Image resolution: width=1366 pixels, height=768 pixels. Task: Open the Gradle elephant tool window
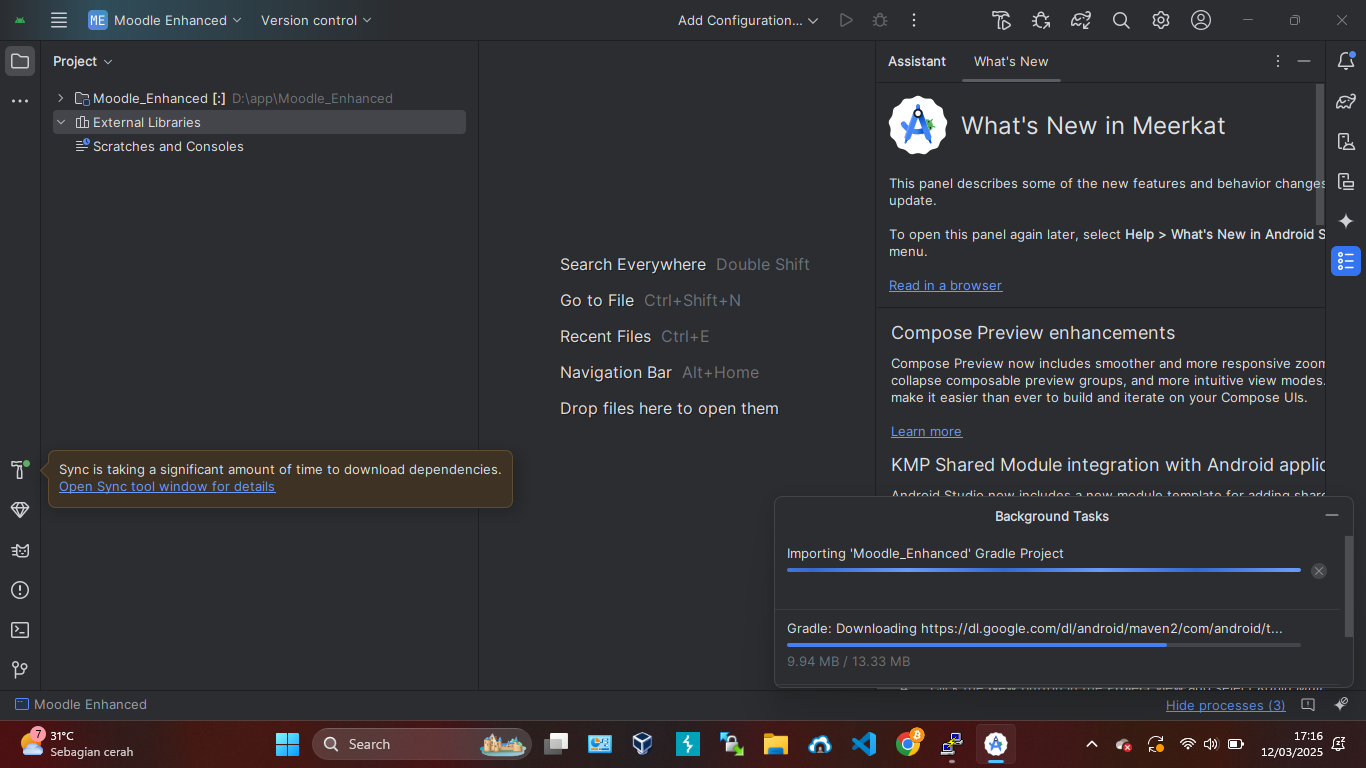1346,101
